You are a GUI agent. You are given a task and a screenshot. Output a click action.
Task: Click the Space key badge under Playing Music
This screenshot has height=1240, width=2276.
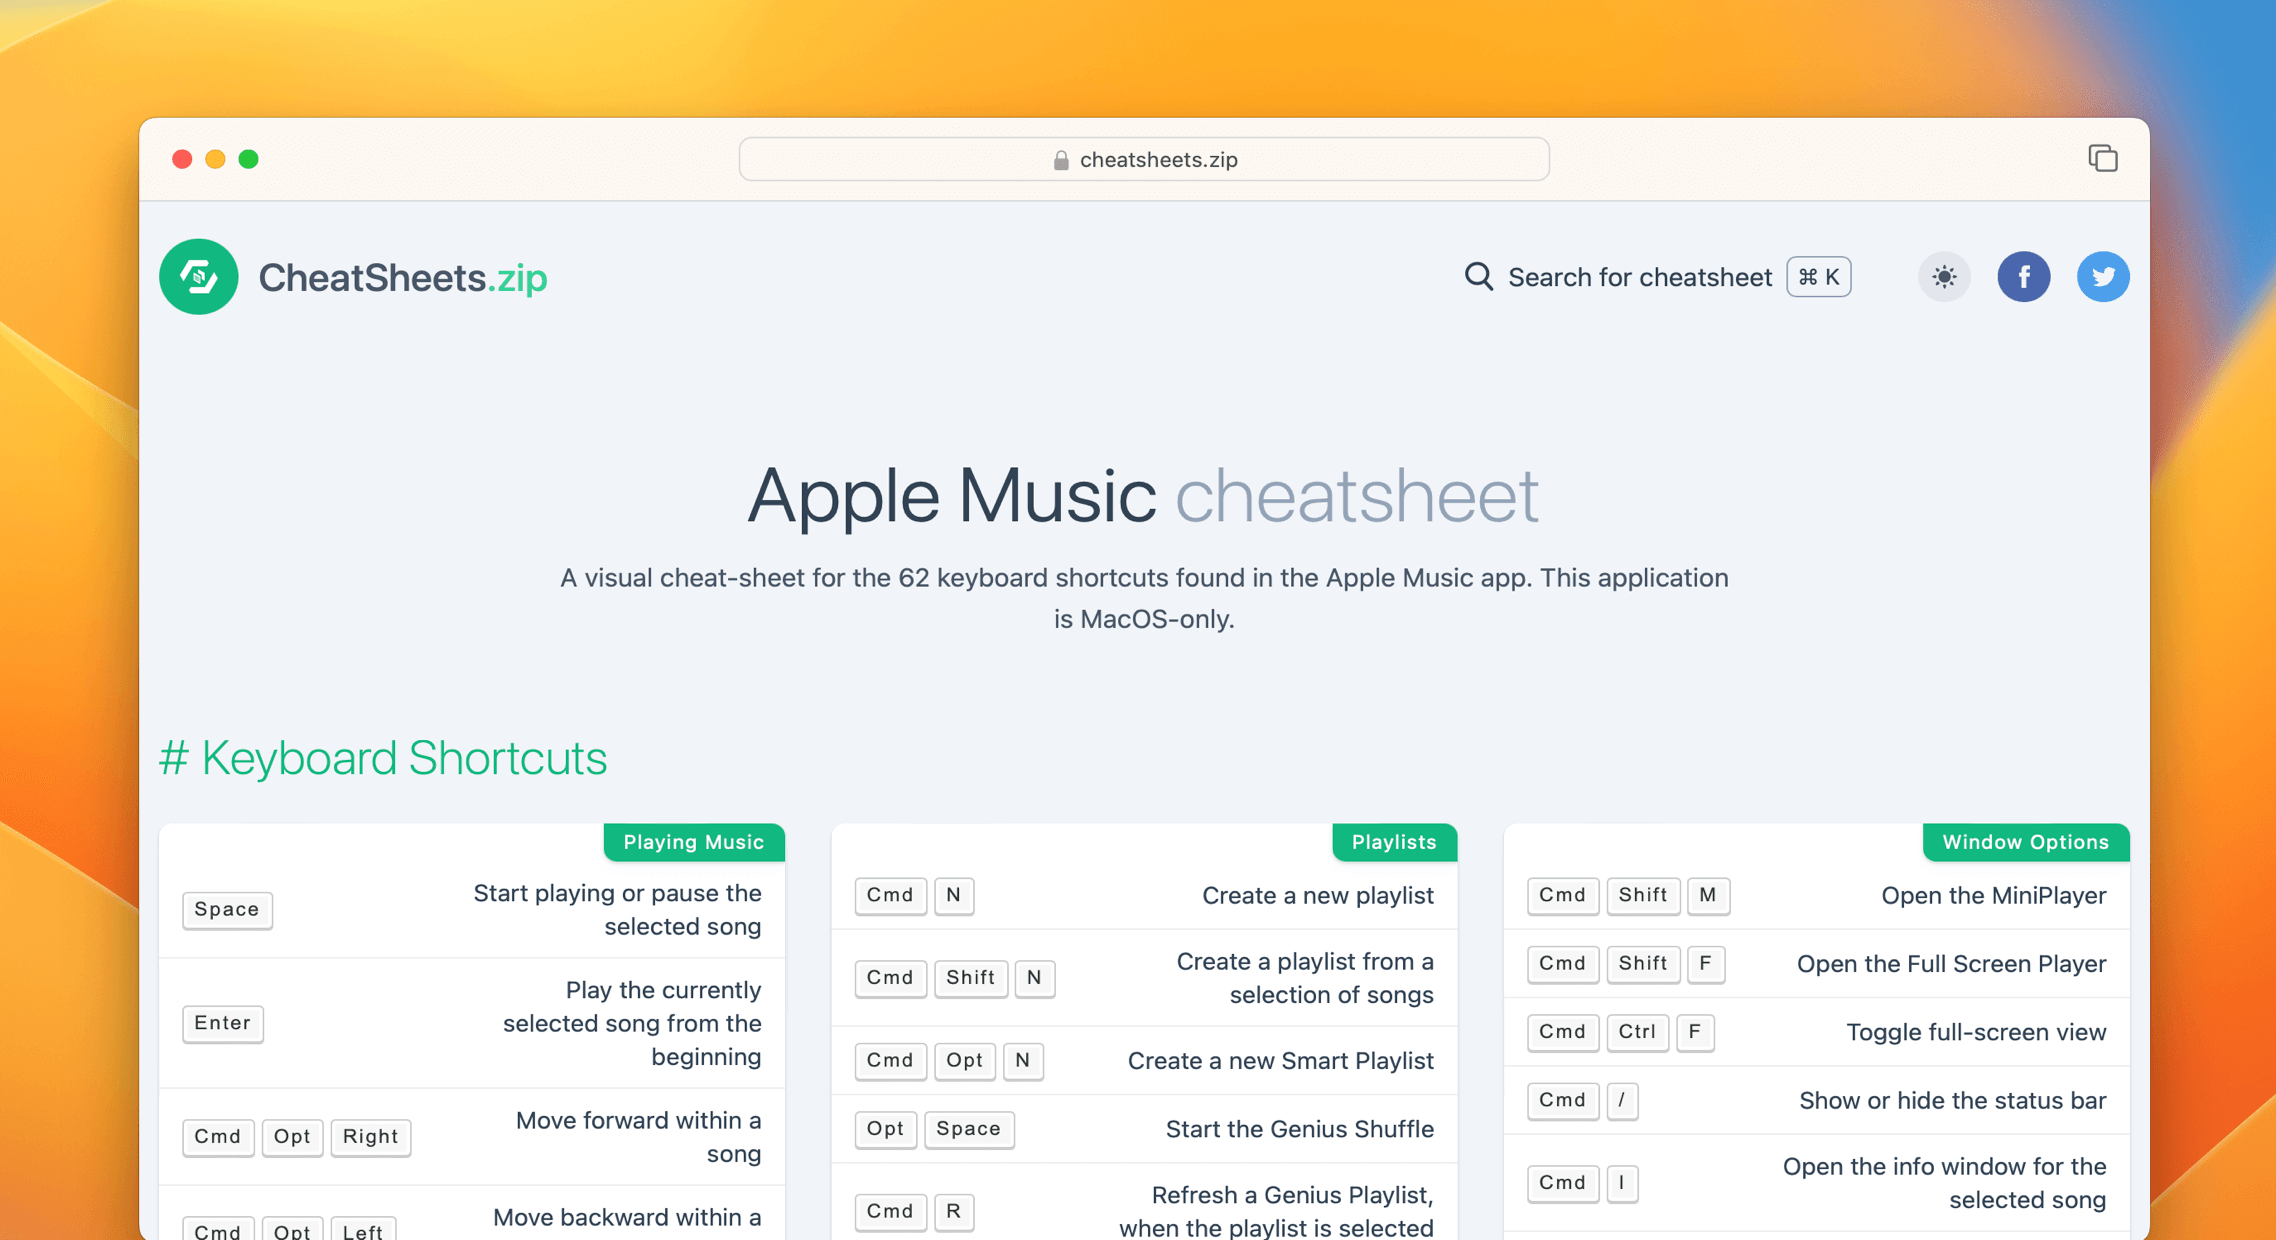(227, 910)
